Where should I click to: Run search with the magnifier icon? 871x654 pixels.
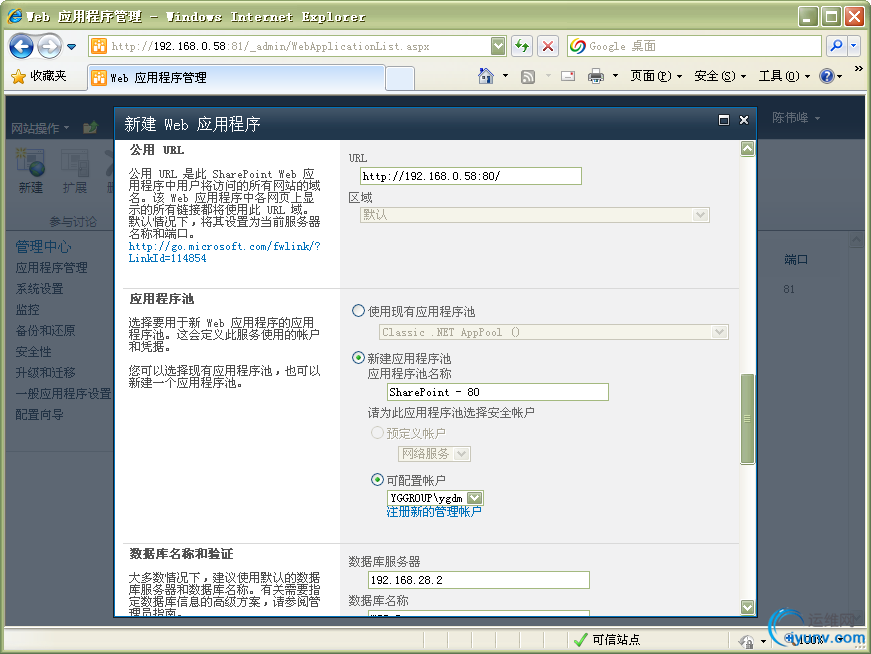836,46
